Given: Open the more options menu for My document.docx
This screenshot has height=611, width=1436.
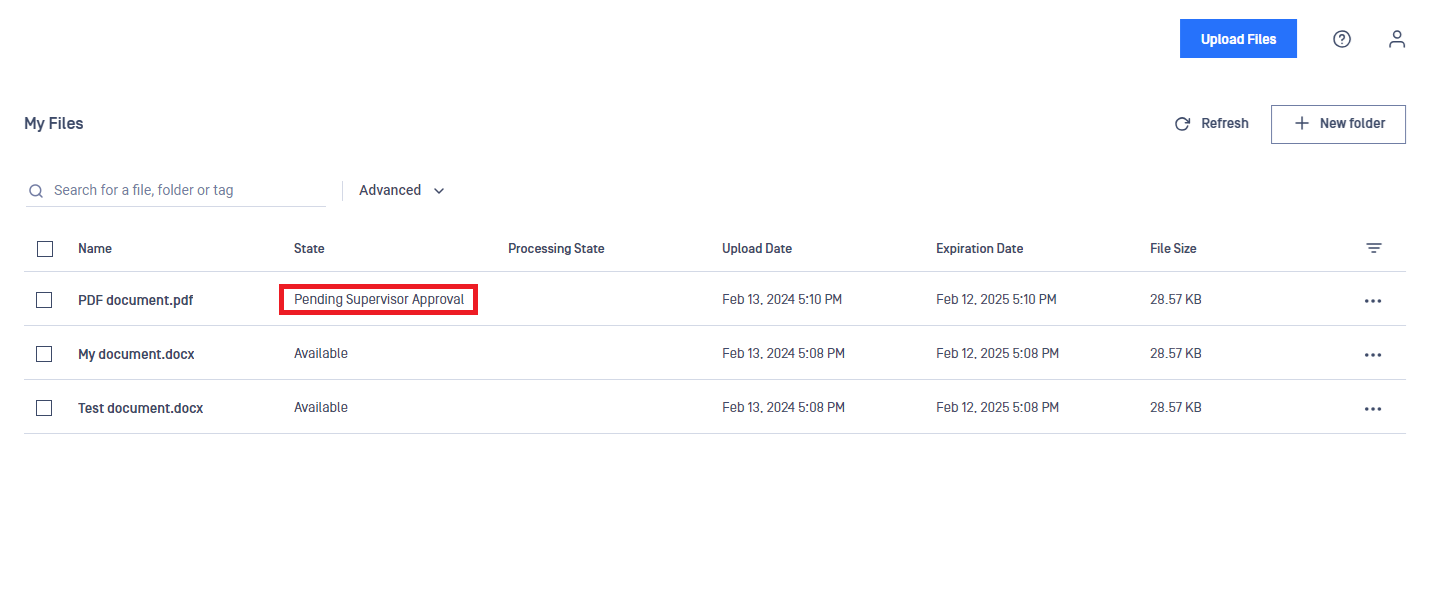Looking at the screenshot, I should click(x=1373, y=355).
